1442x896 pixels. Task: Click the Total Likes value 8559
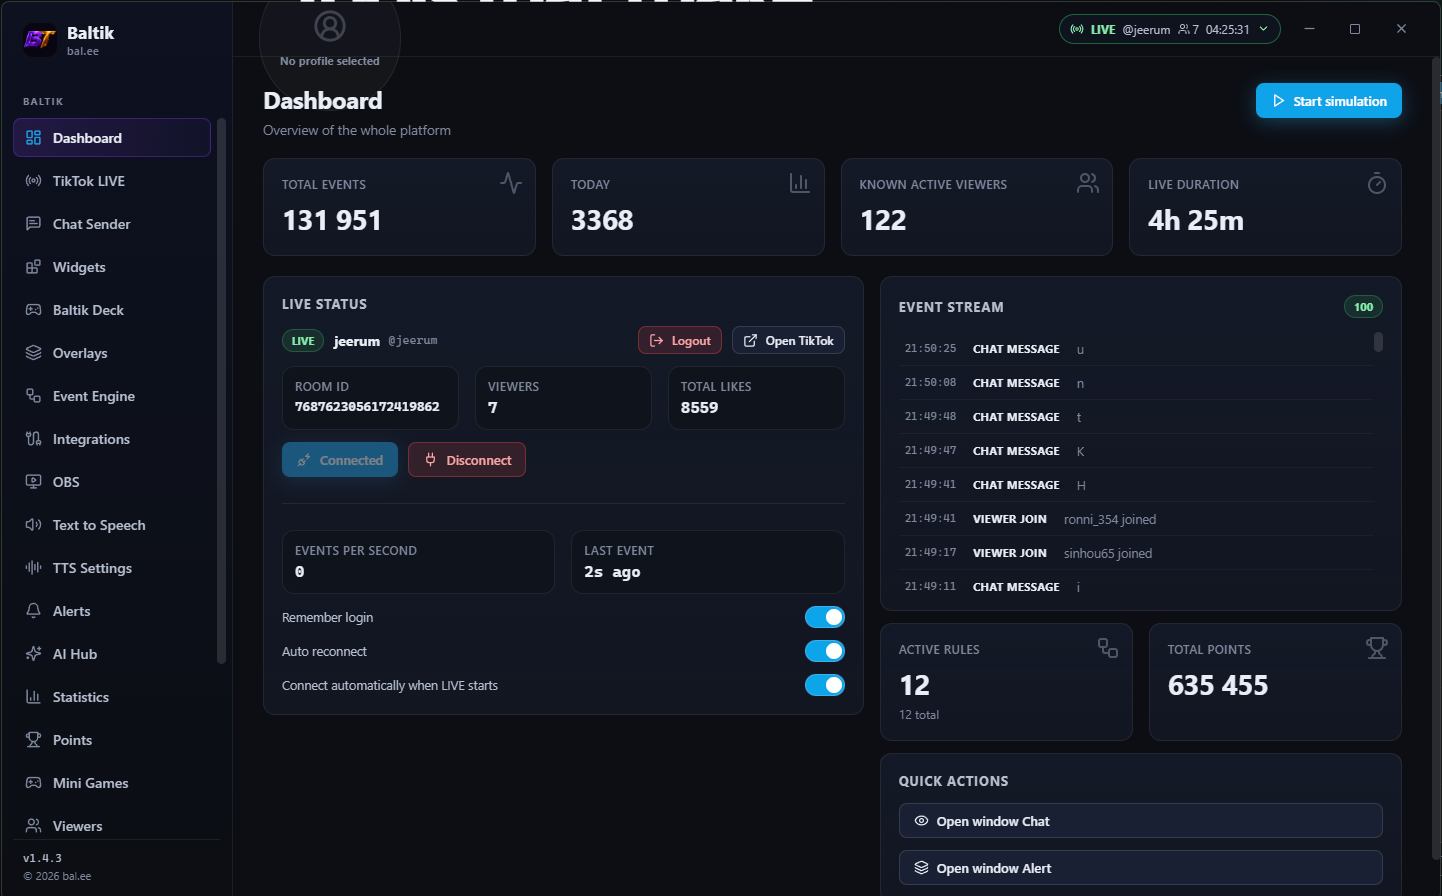pos(699,408)
